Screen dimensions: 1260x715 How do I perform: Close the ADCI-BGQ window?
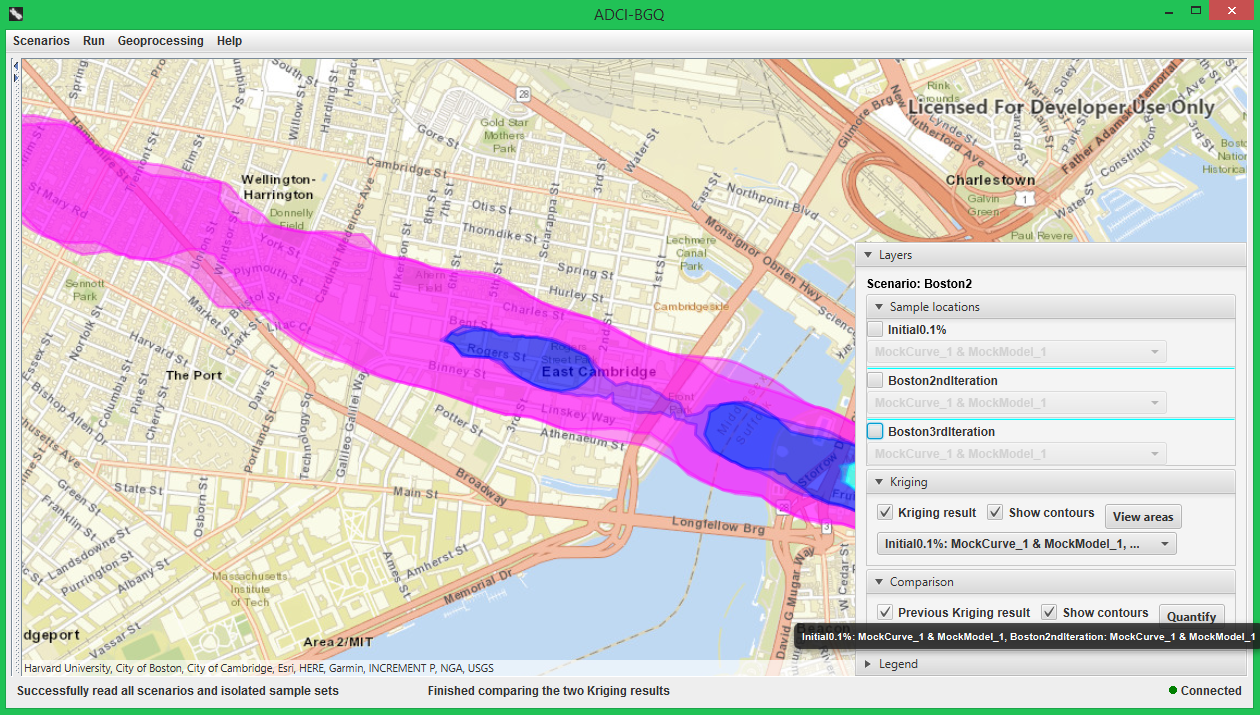[1230, 10]
